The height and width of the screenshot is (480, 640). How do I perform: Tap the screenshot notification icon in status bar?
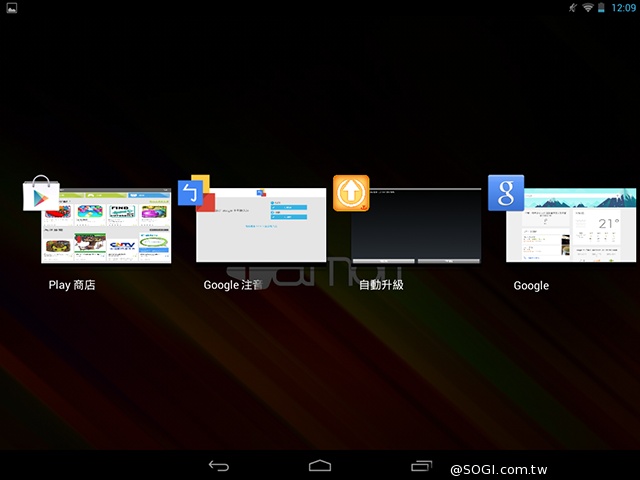point(9,8)
